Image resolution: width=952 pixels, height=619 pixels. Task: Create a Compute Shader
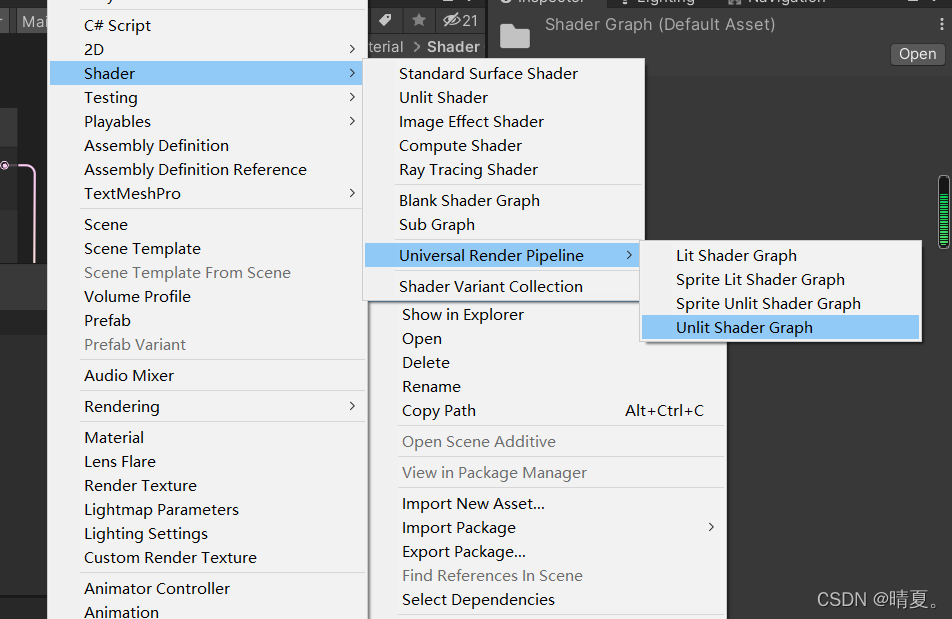(503, 146)
